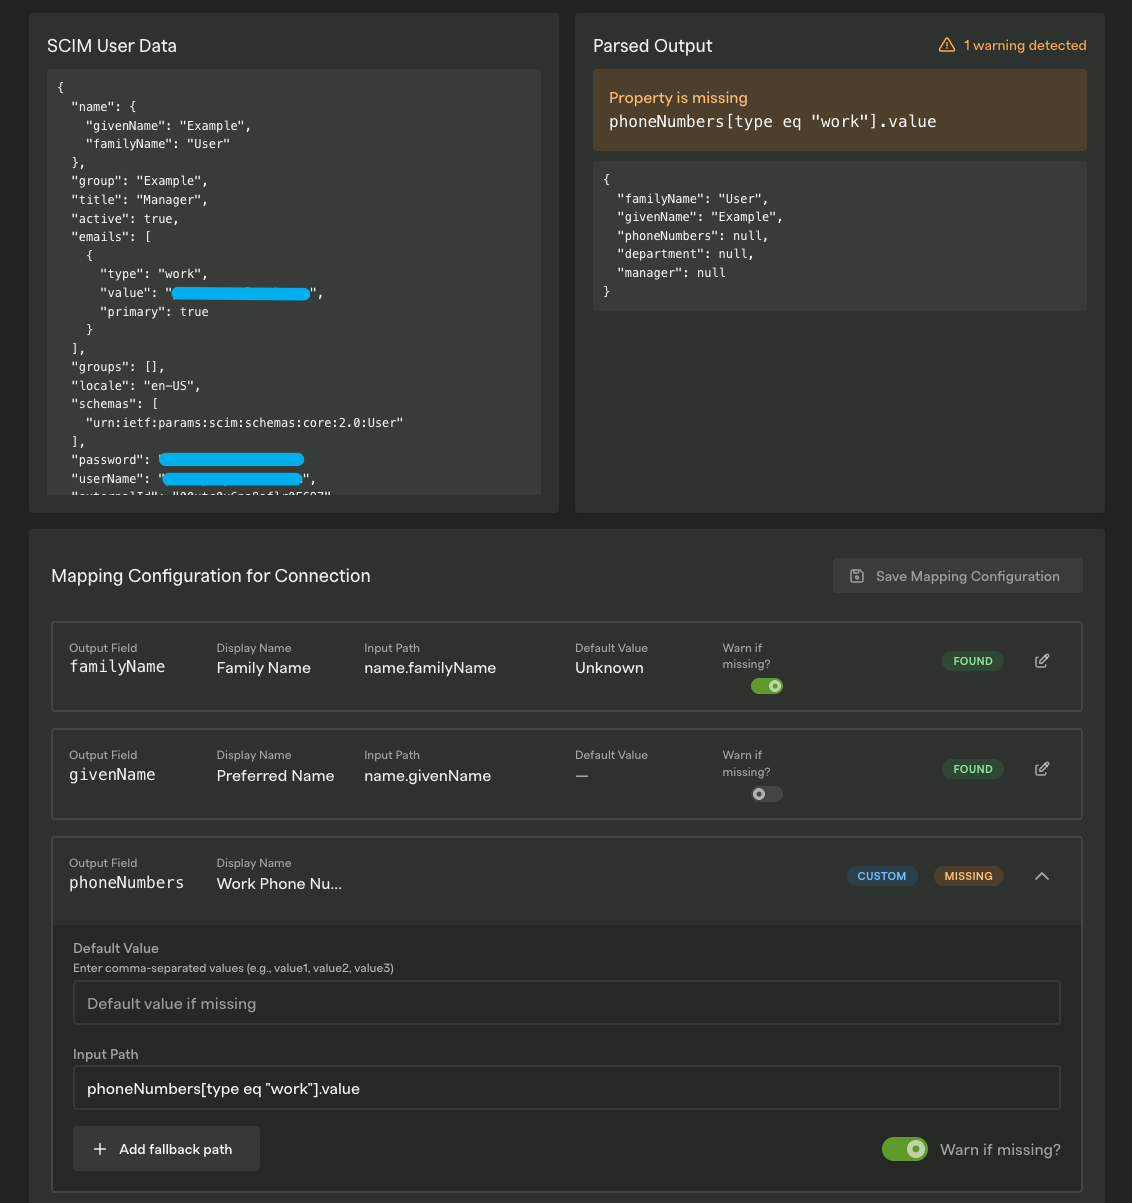Click the CUSTOM badge on the phoneNumbers mapping
This screenshot has width=1132, height=1203.
882,875
